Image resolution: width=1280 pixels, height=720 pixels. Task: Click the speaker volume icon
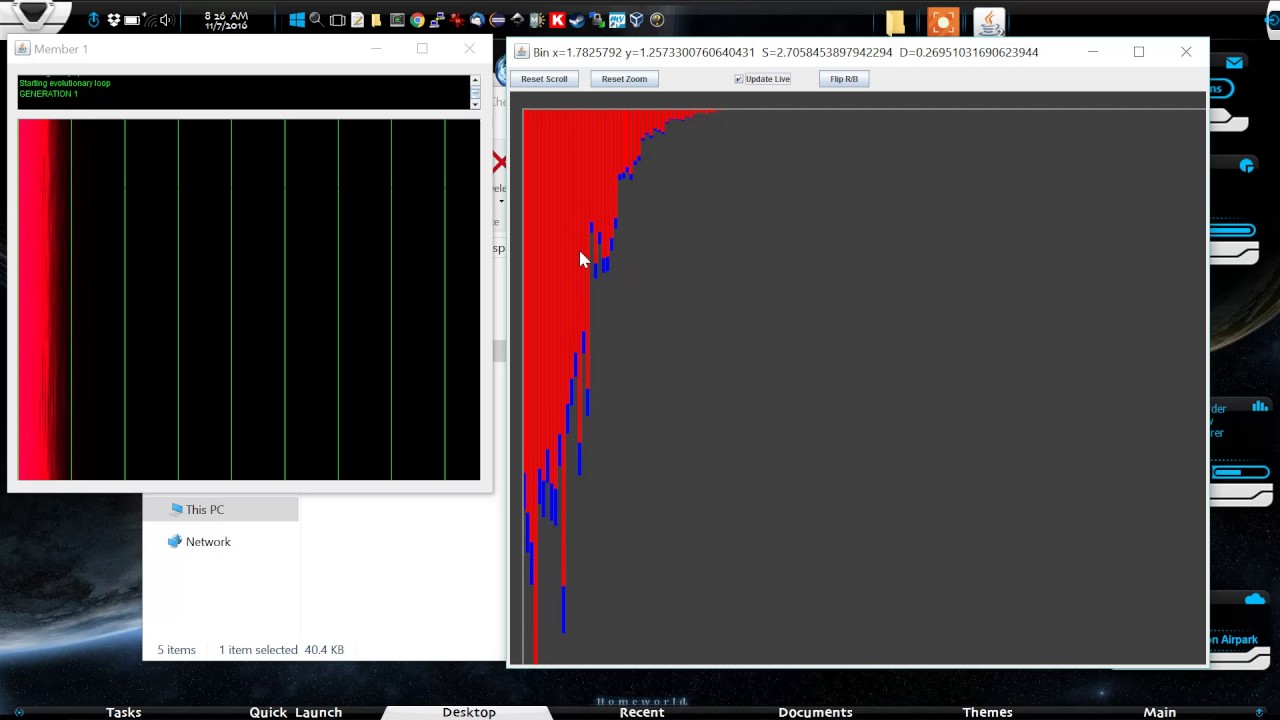165,20
